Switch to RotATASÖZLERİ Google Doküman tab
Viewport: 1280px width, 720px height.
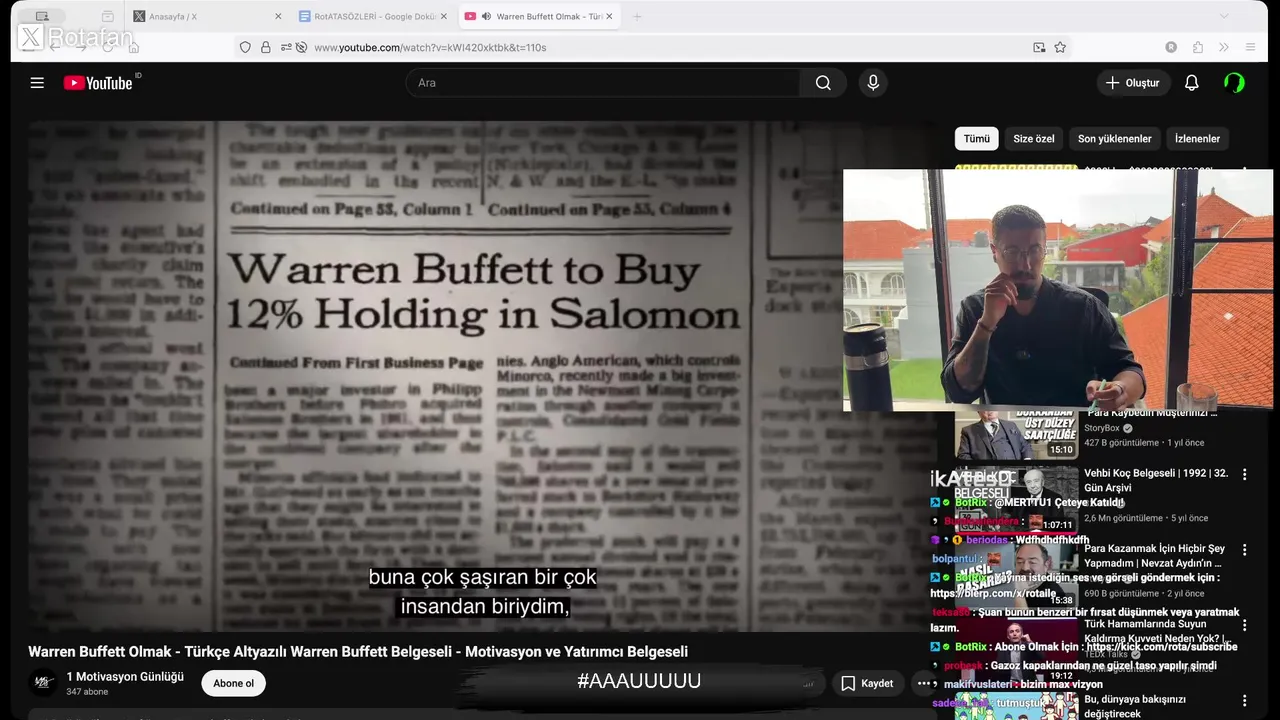click(x=374, y=16)
